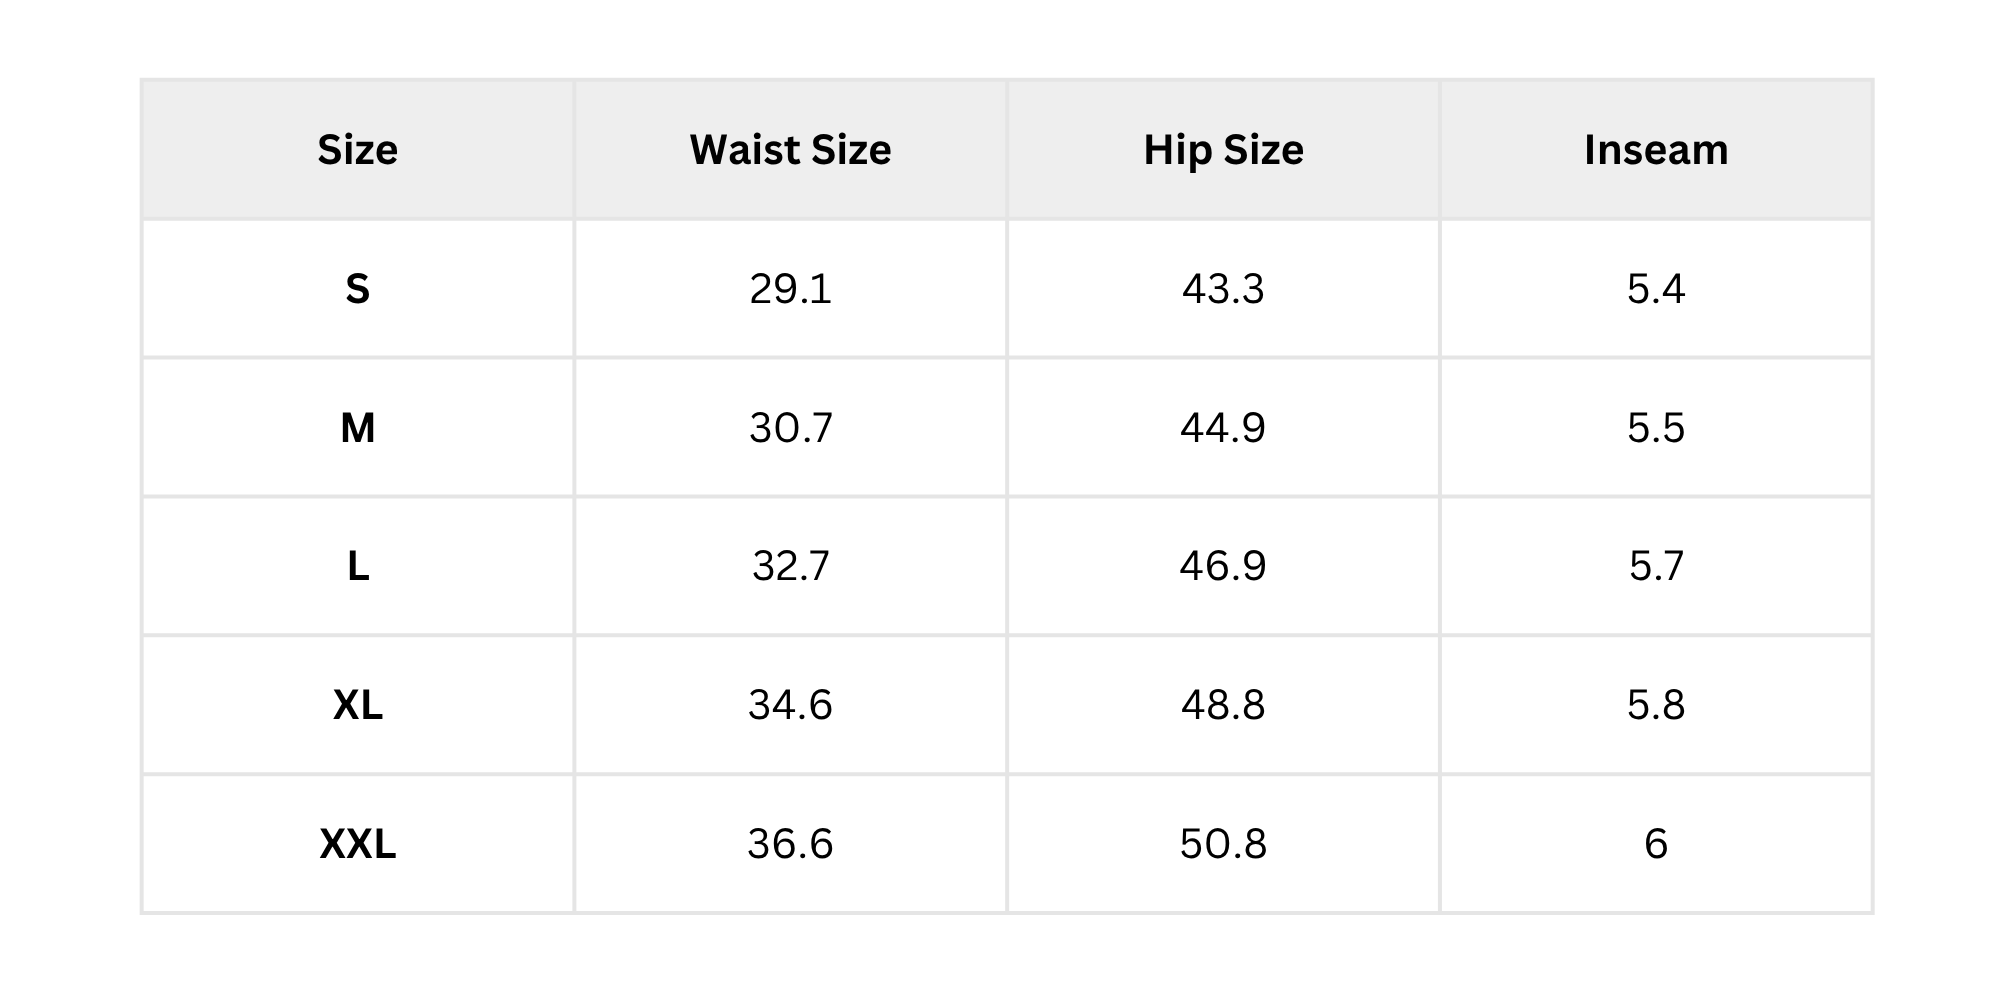Click inseam value 5.4 cell
Viewport: 2000px width, 1000px height.
point(1656,289)
